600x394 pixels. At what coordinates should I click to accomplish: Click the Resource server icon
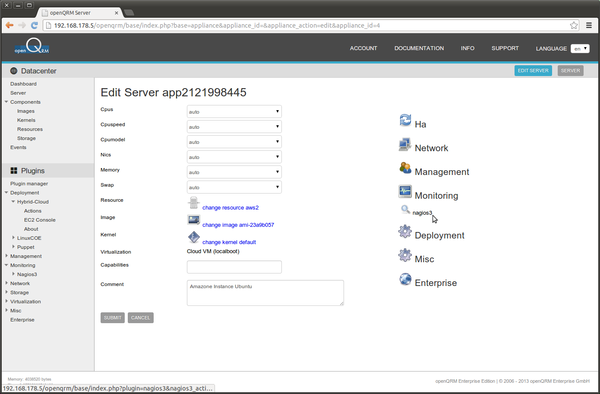(194, 203)
